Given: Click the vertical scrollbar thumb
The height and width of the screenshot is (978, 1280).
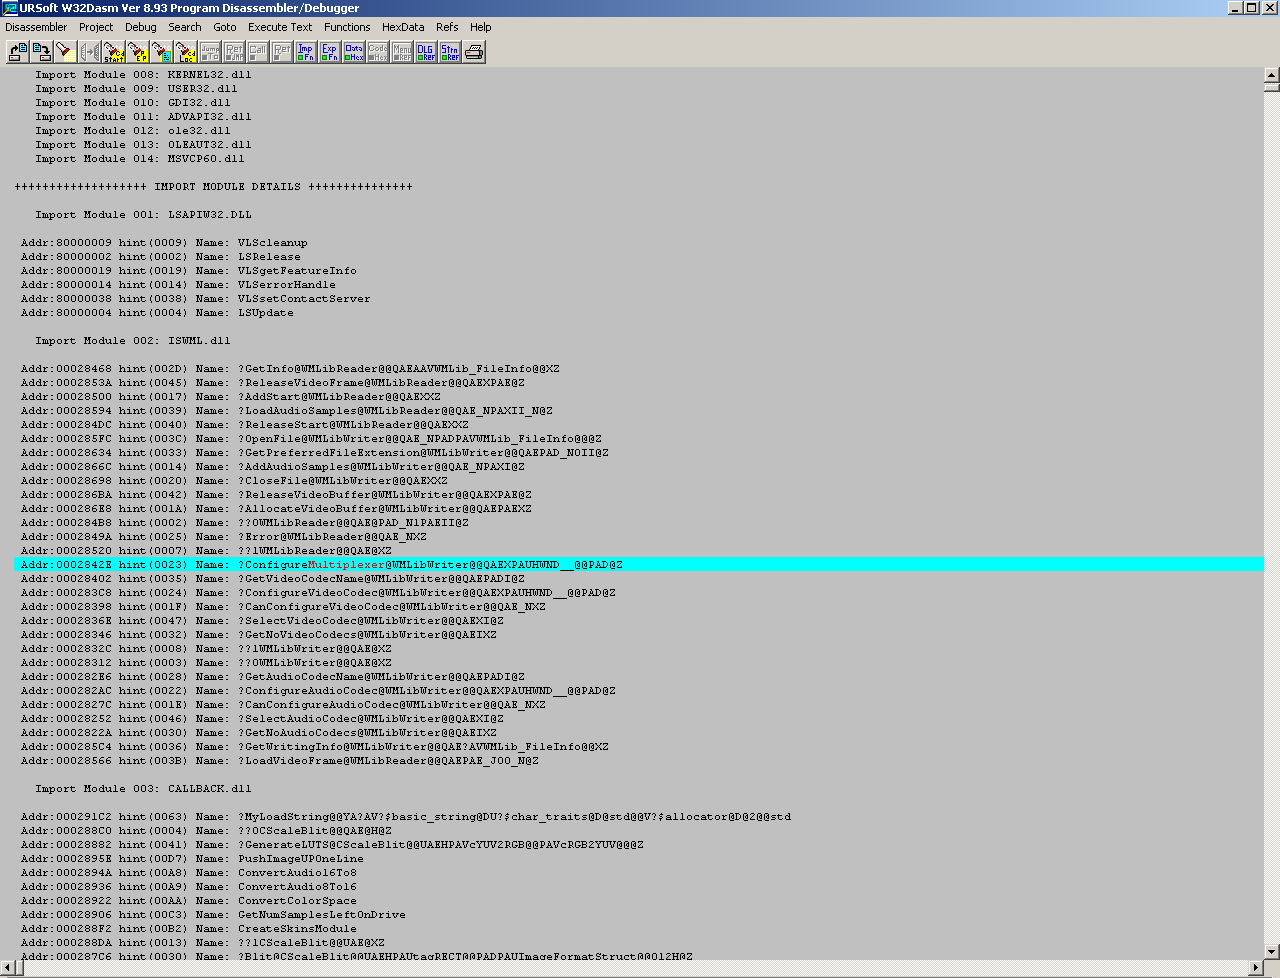Looking at the screenshot, I should (1272, 86).
